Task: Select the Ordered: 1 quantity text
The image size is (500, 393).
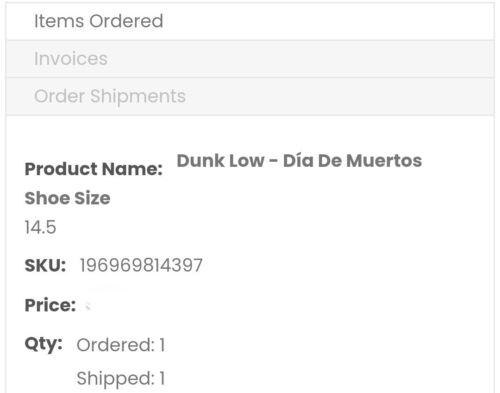Action: coord(121,345)
